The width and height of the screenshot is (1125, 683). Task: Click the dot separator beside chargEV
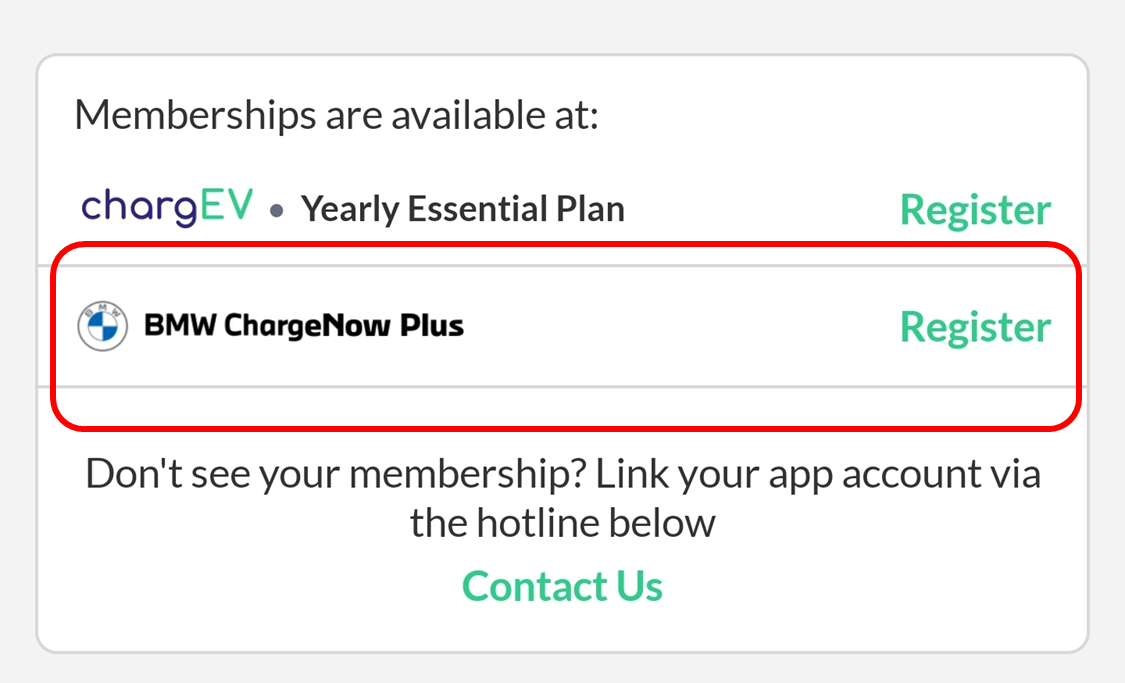click(277, 211)
